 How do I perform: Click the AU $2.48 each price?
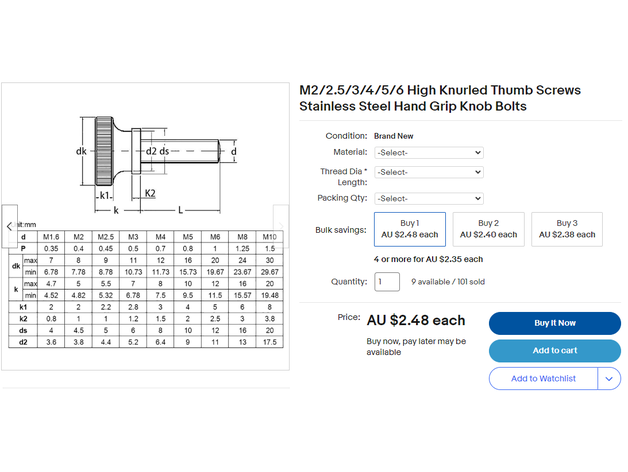tap(415, 321)
